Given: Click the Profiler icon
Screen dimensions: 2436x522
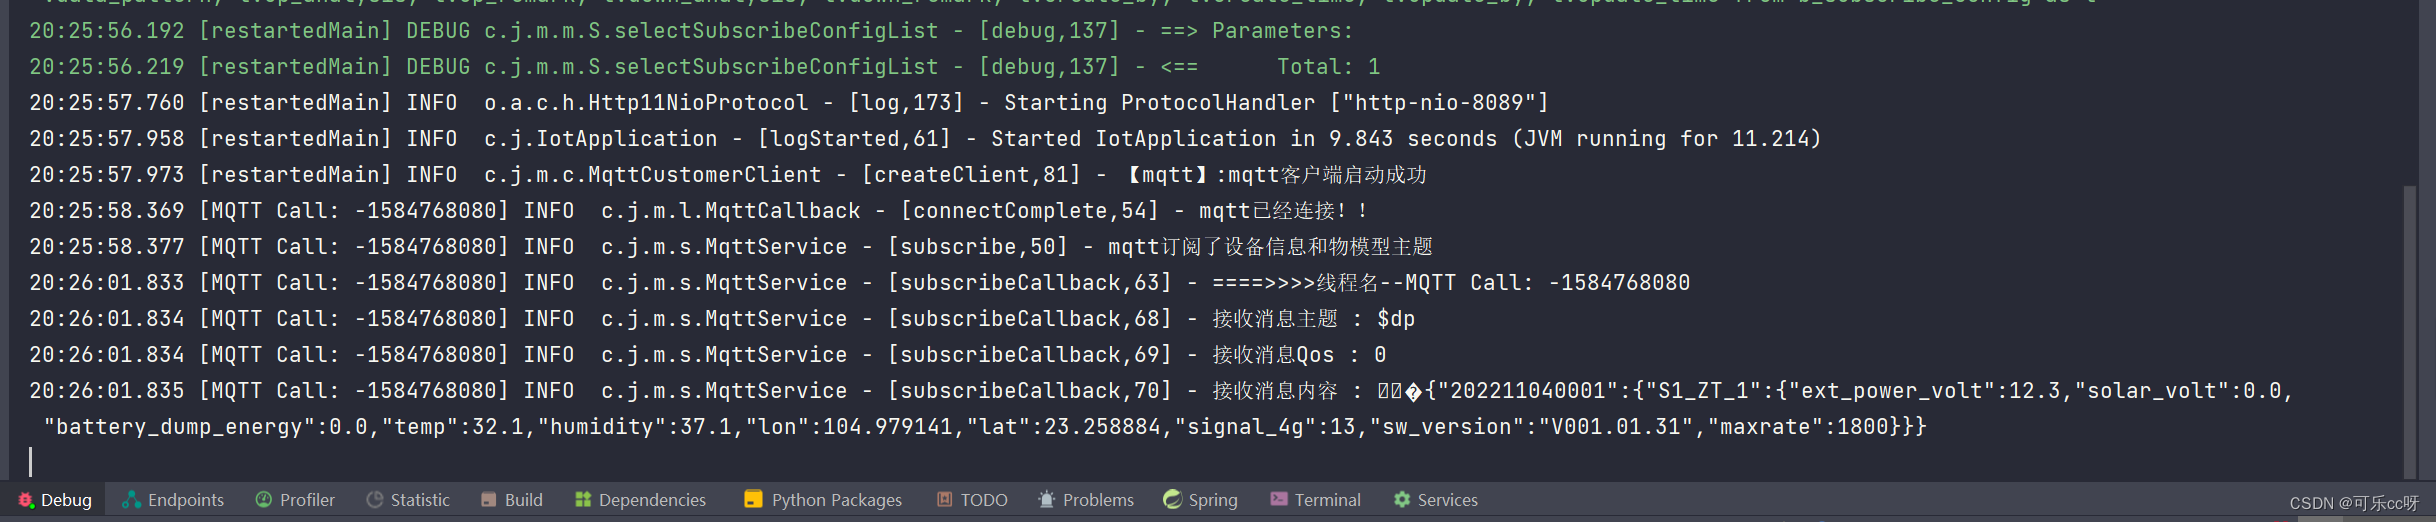Looking at the screenshot, I should 264,500.
